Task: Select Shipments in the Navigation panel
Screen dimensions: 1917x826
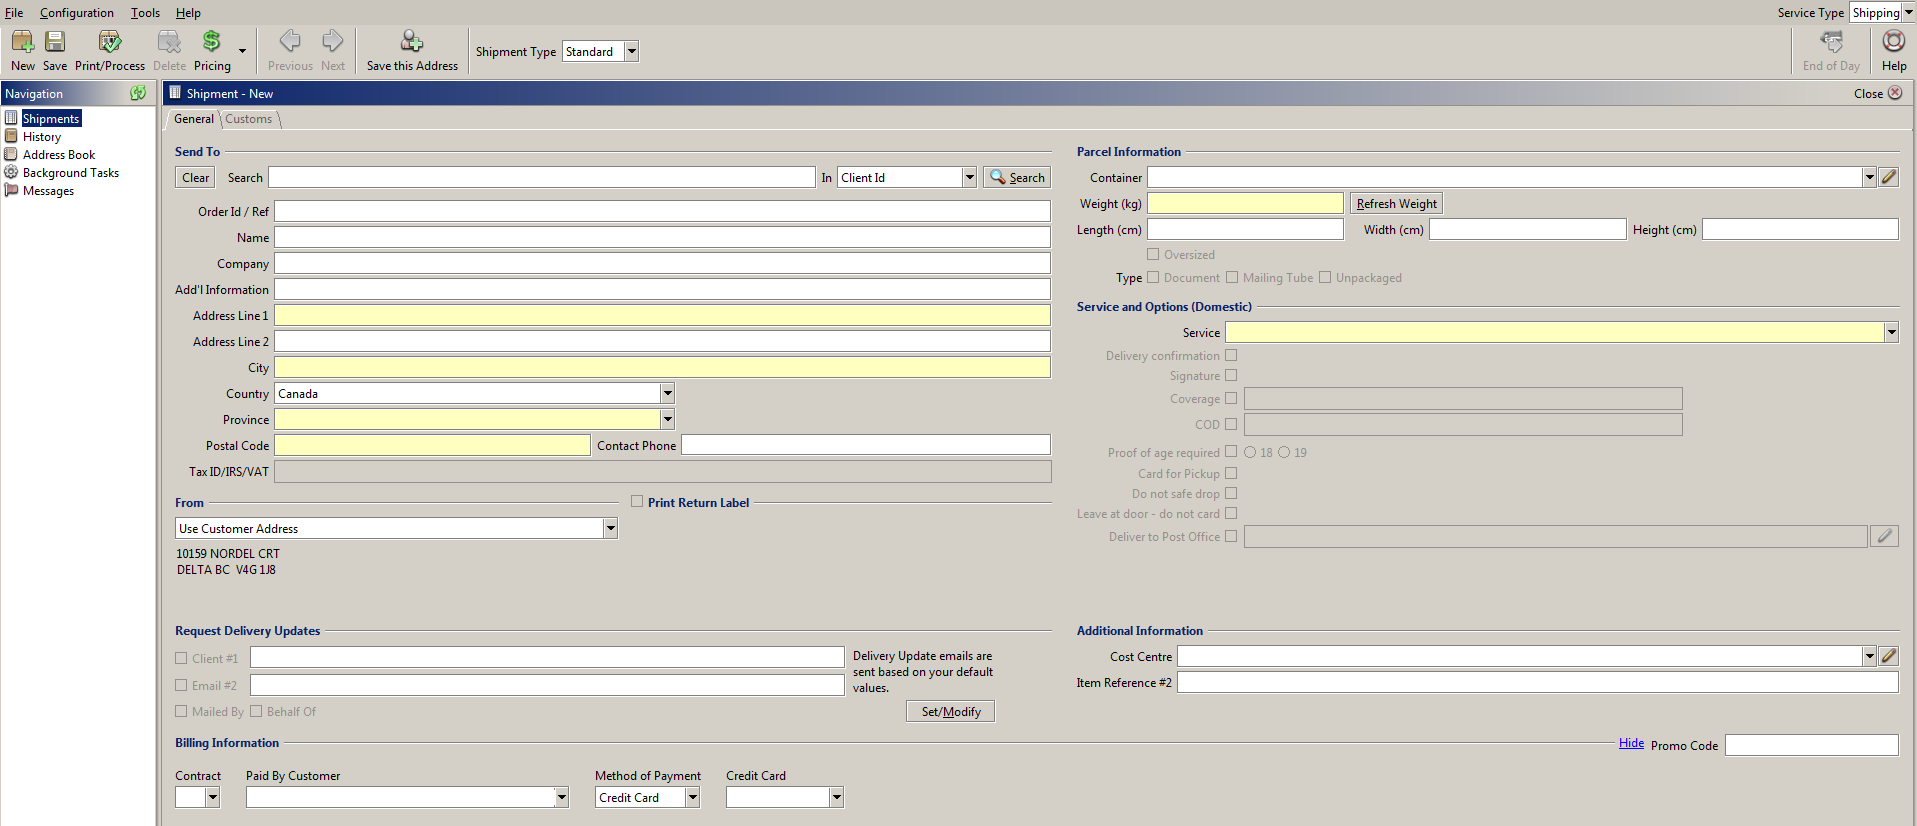Action: coord(51,119)
